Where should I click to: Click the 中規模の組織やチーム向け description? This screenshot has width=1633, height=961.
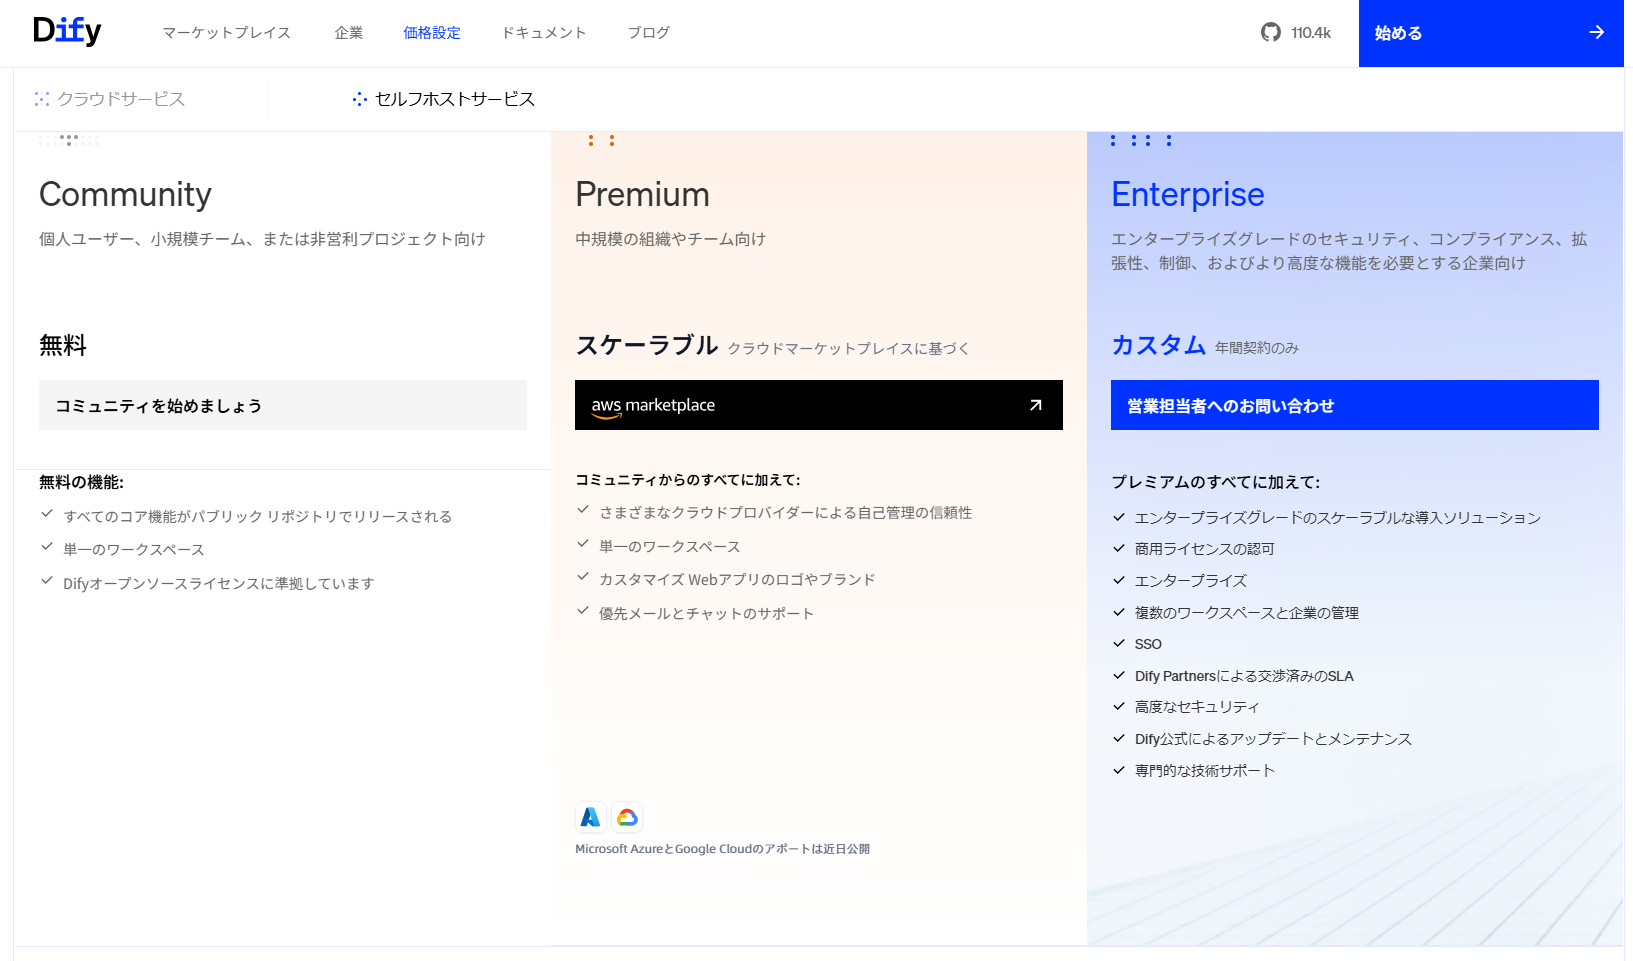point(671,239)
